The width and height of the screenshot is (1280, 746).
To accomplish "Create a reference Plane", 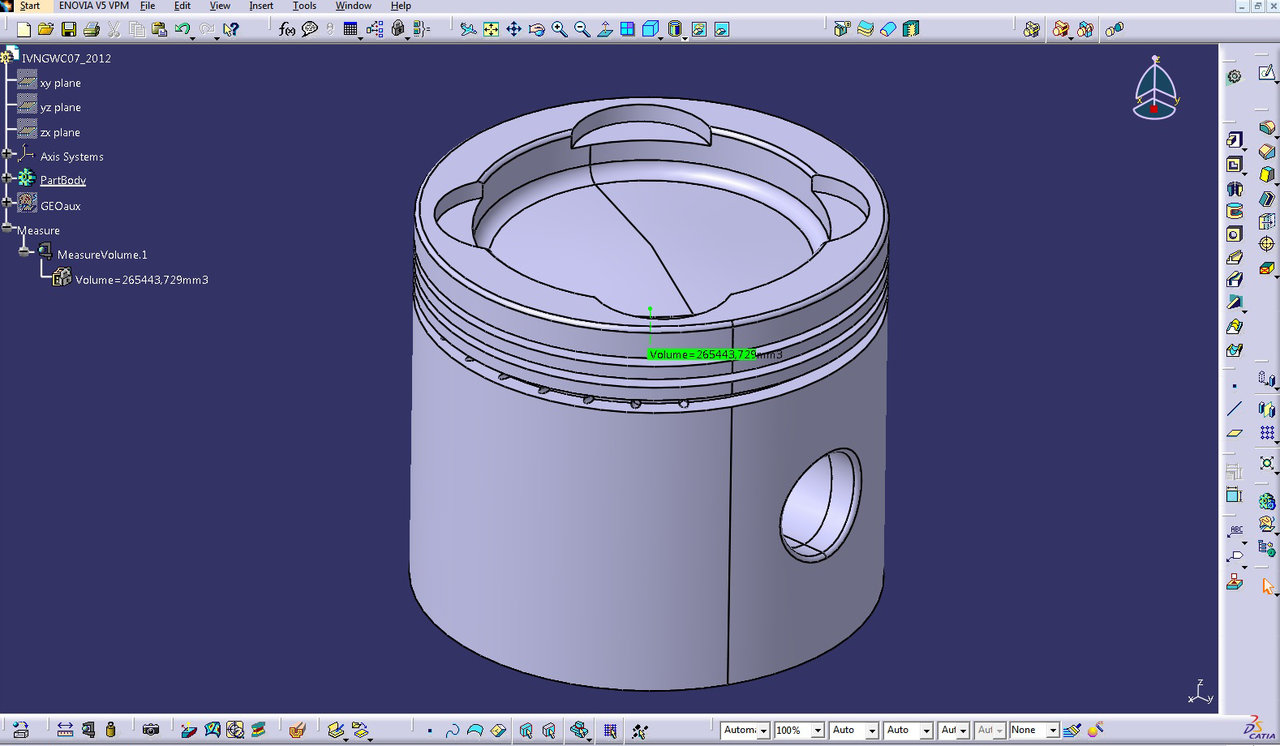I will (1235, 432).
